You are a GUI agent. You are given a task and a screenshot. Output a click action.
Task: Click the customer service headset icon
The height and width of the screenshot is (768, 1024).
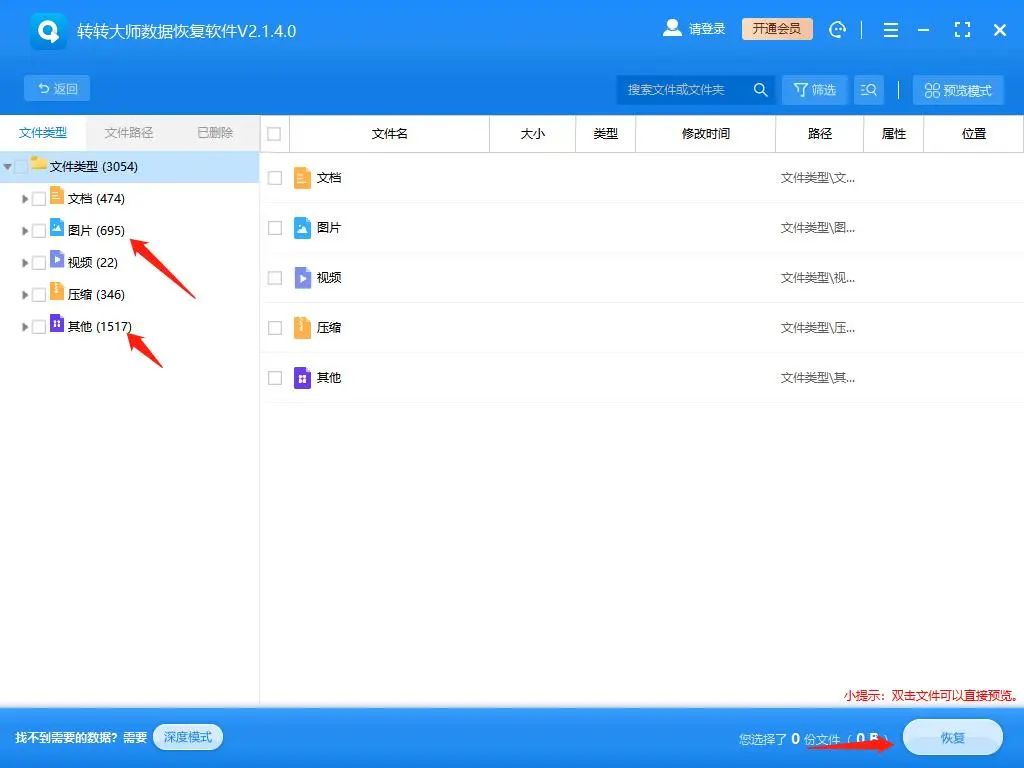pyautogui.click(x=837, y=29)
